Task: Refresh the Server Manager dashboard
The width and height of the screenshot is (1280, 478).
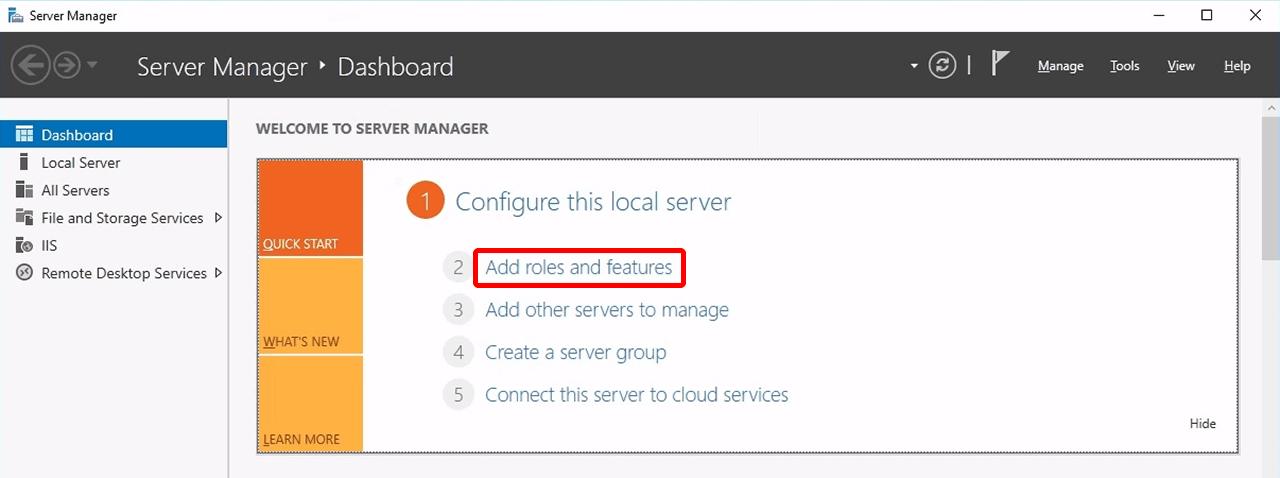Action: point(942,66)
